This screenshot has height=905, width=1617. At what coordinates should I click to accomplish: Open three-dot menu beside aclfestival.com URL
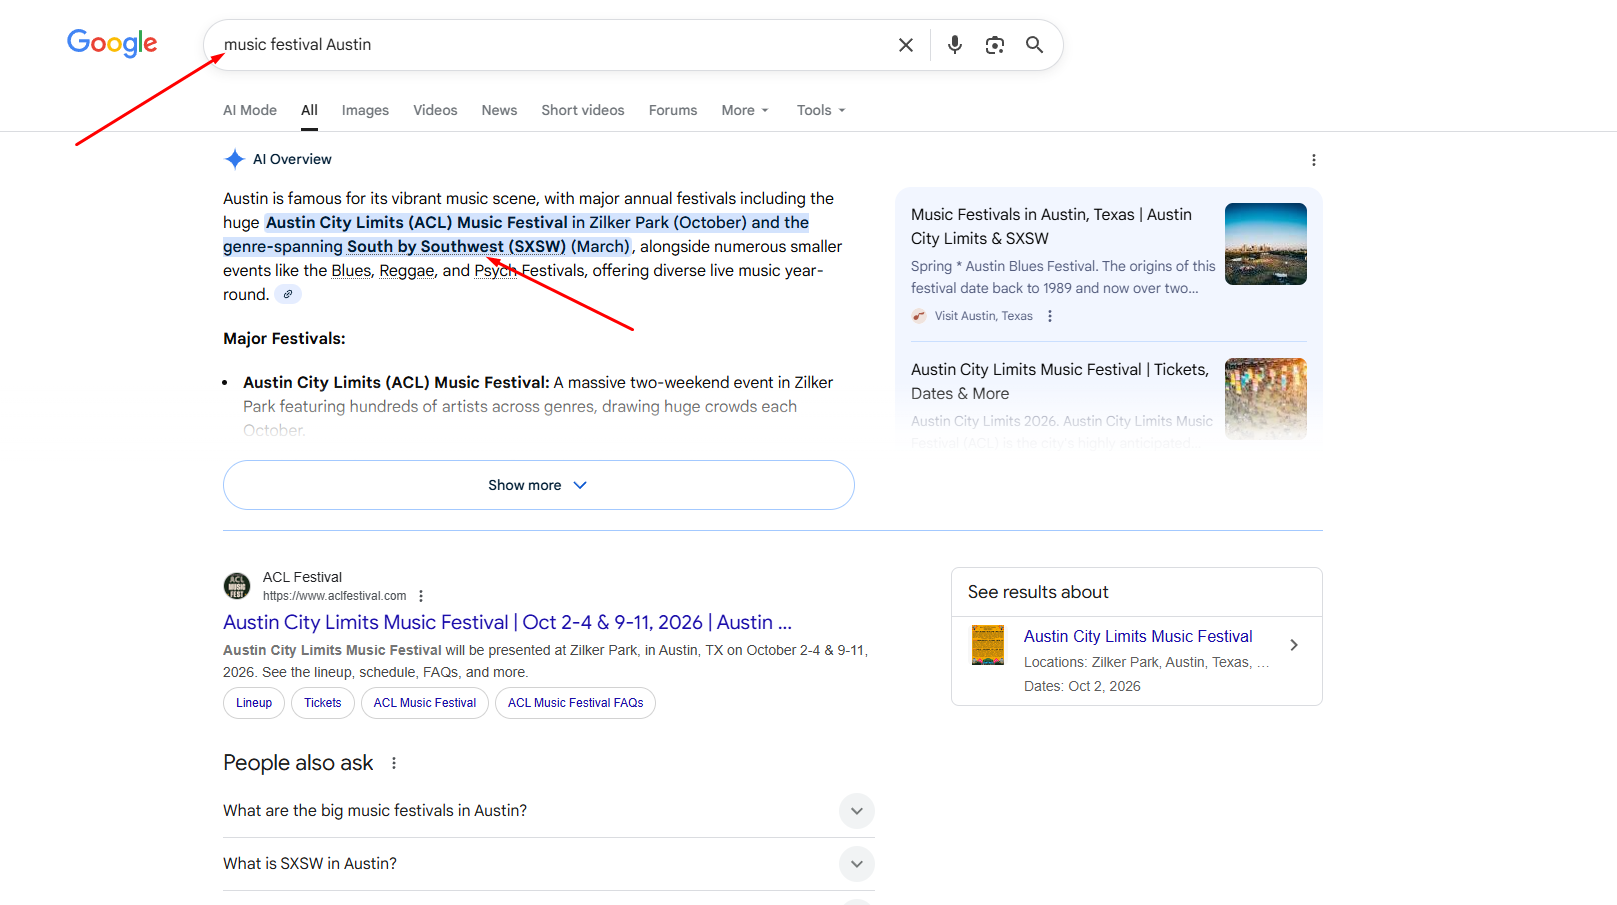pyautogui.click(x=421, y=596)
